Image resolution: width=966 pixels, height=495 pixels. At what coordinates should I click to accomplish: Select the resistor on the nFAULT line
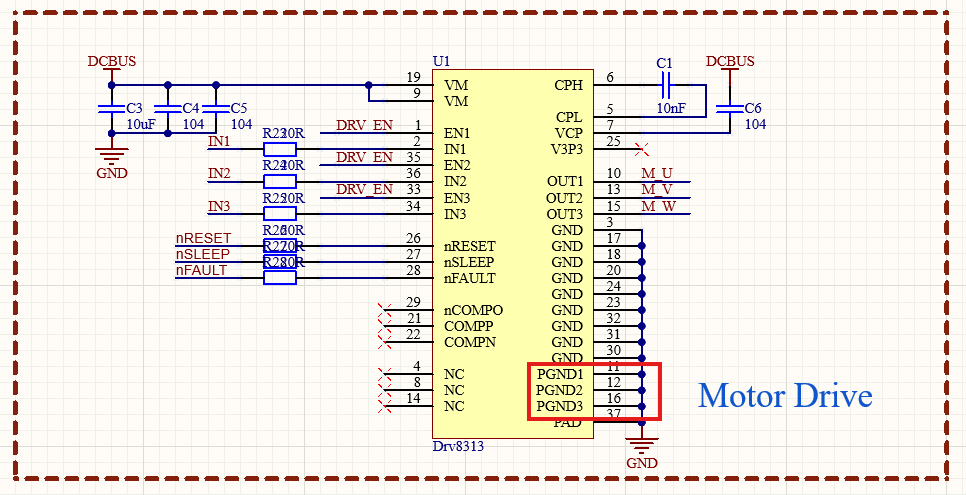coord(280,278)
